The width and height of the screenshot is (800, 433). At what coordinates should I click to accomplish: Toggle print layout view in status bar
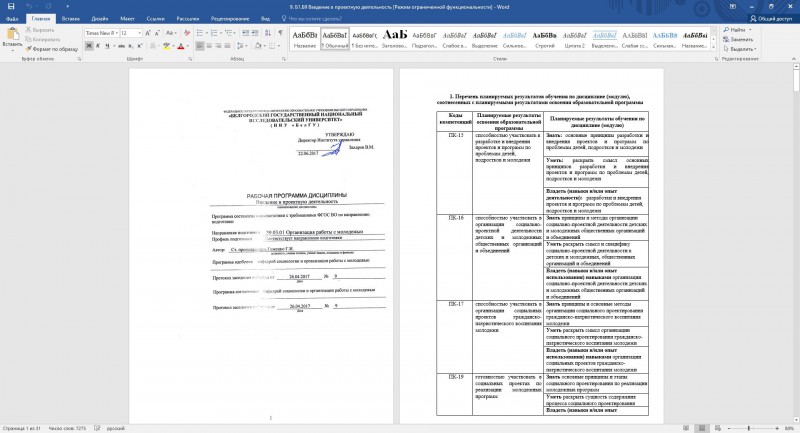pos(702,428)
